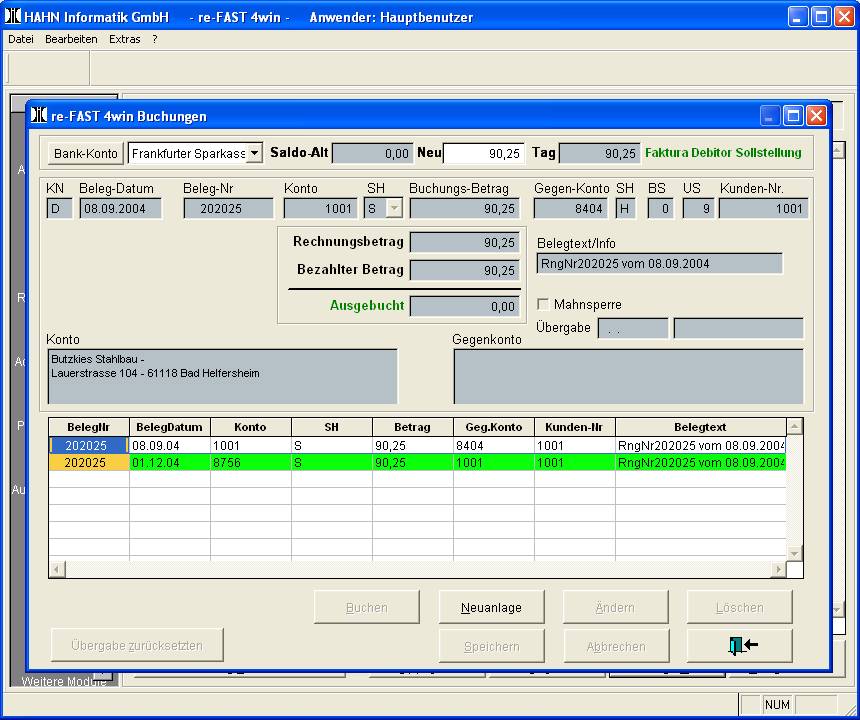Minimize the HAHN Informatik main window
This screenshot has width=860, height=720.
pyautogui.click(x=798, y=17)
